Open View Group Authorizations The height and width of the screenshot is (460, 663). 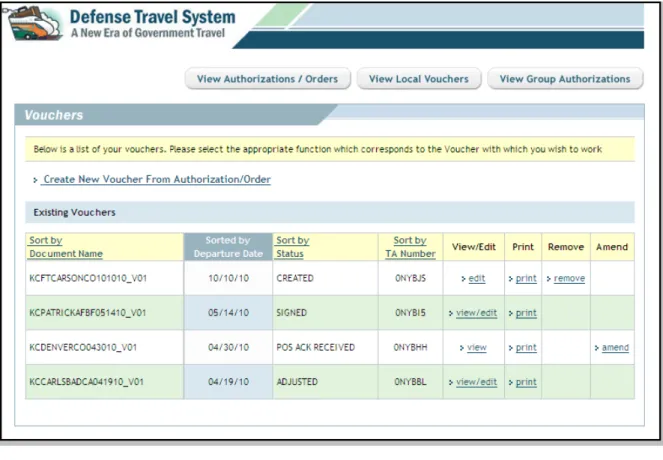coord(565,79)
